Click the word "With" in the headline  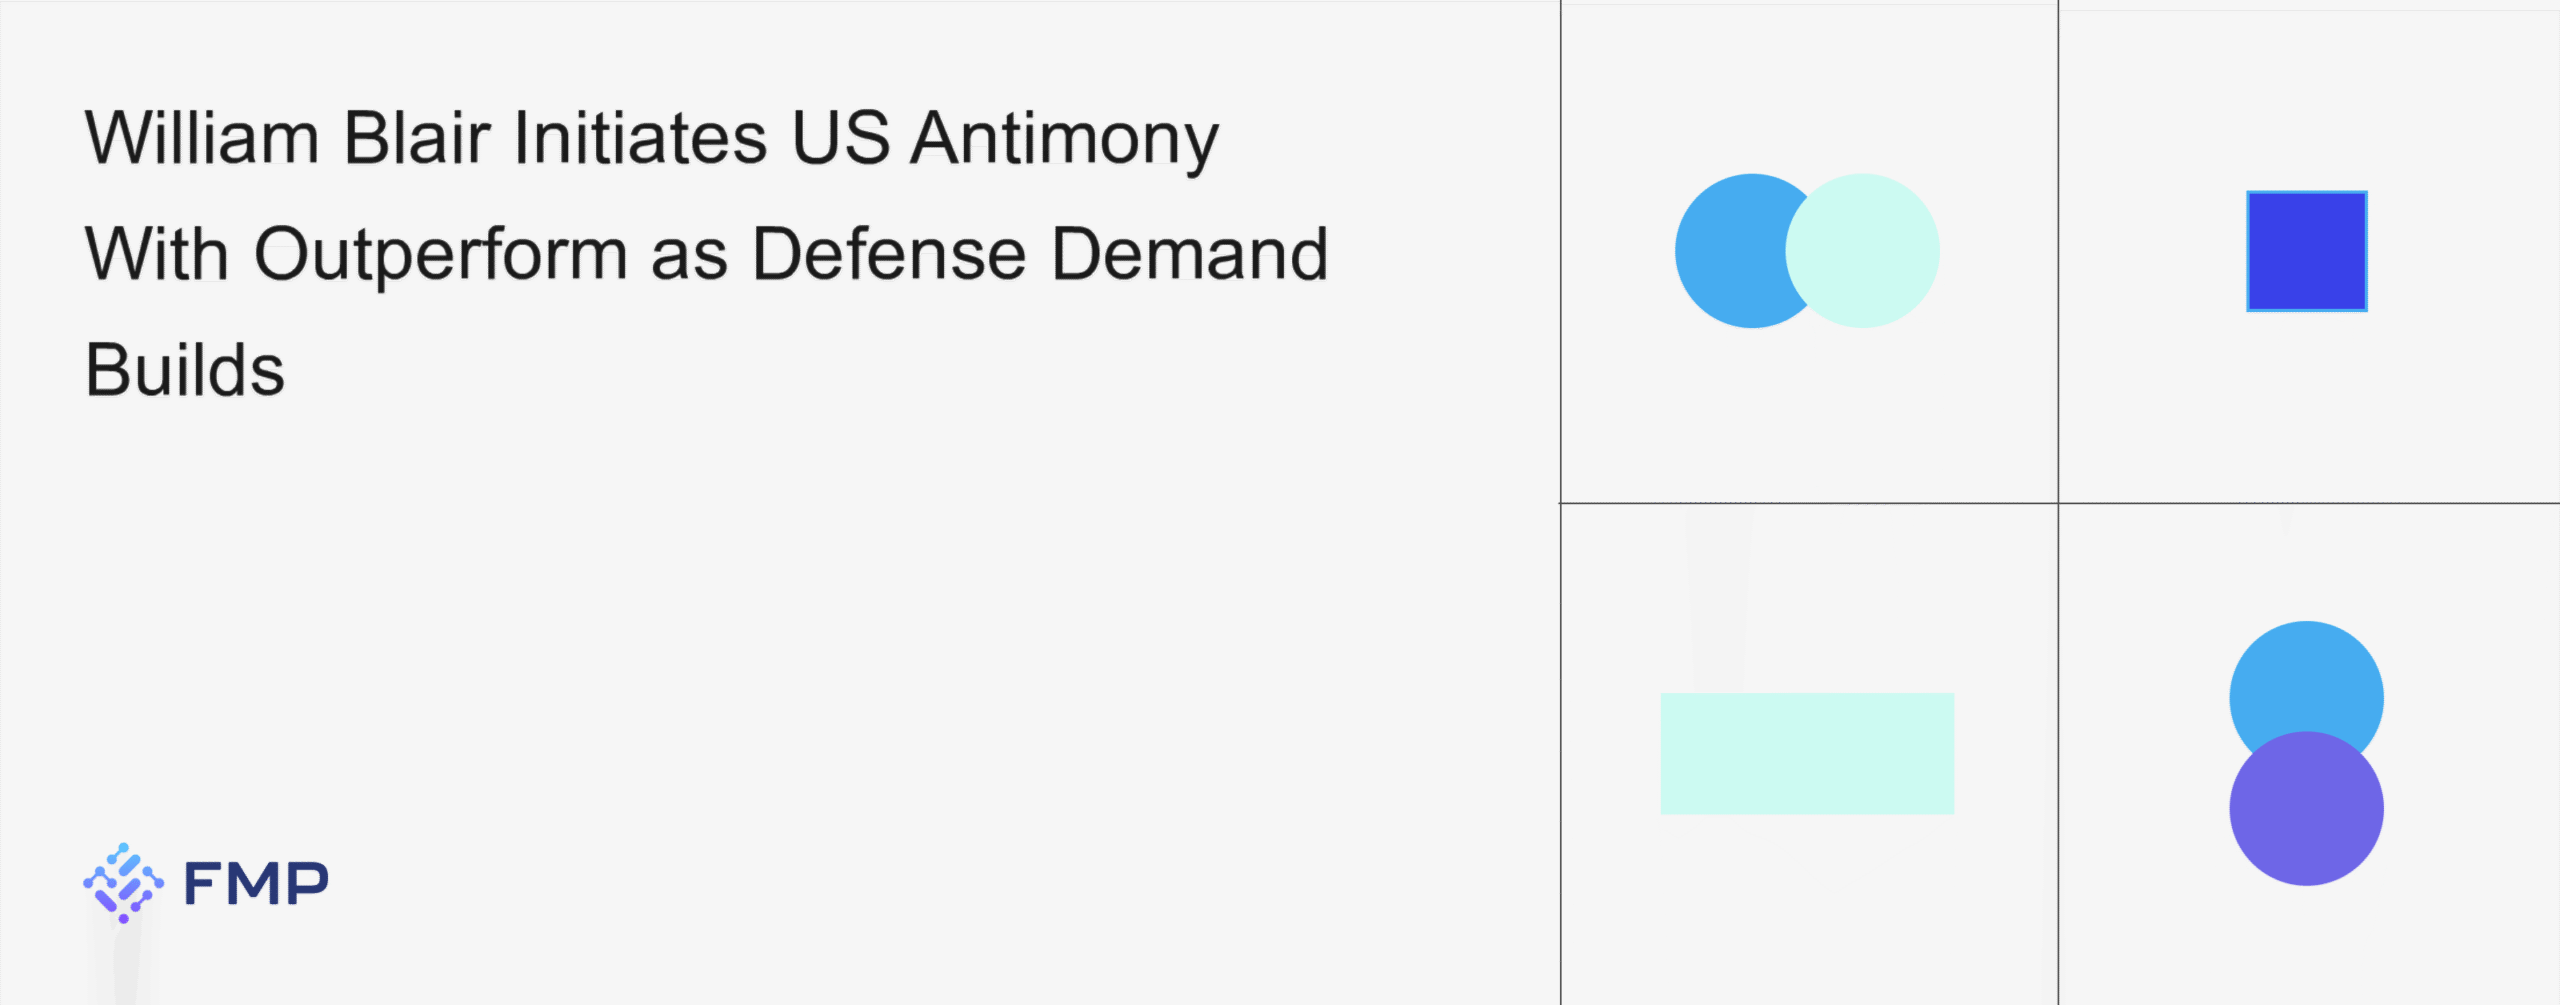[157, 254]
